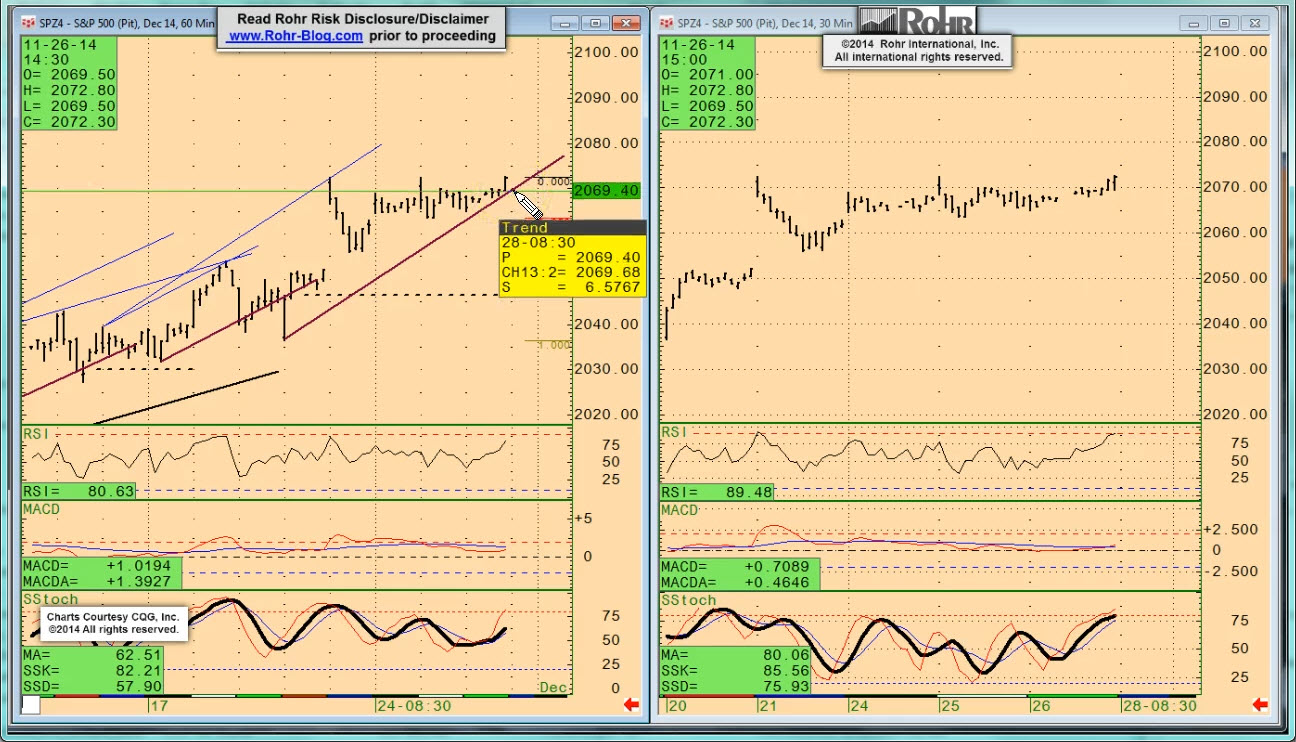
Task: Open the www.Rohr-Blog.com link
Action: (x=295, y=36)
